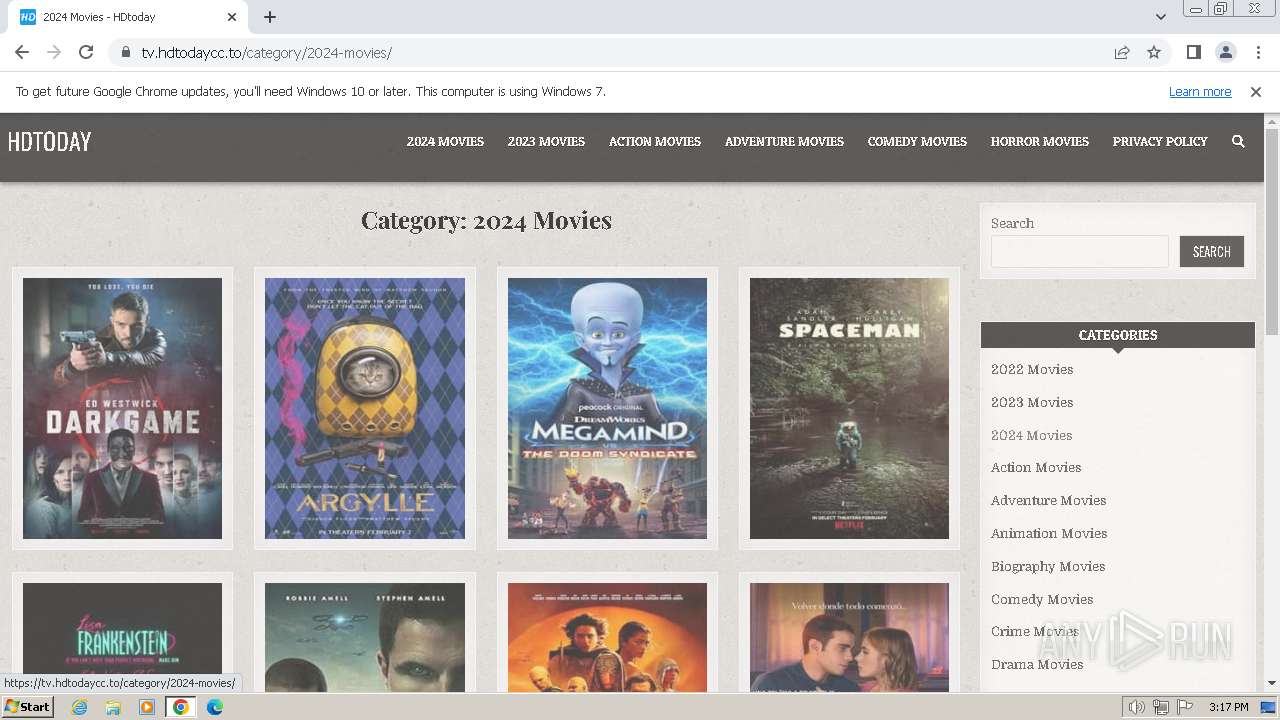This screenshot has height=720, width=1280.
Task: Close the 2024 Movies - HDtoday tab
Action: [232, 17]
